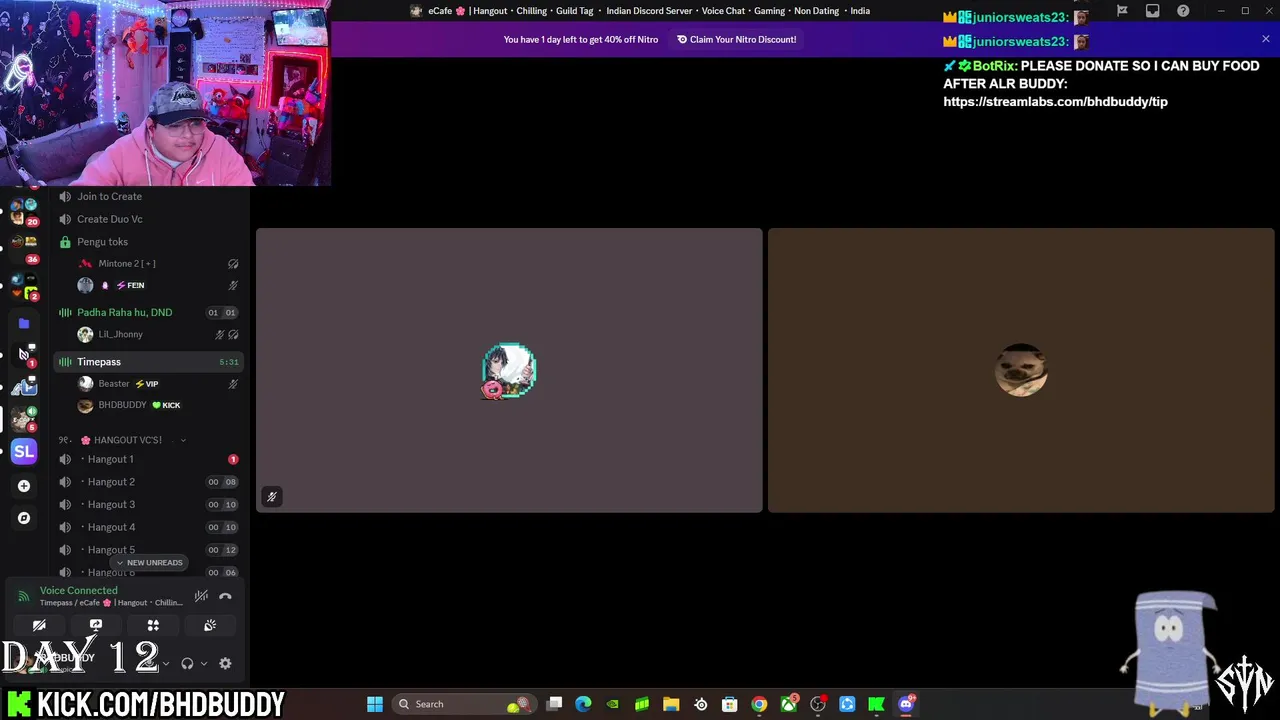Open User Settings gear icon
1280x720 pixels.
point(225,663)
